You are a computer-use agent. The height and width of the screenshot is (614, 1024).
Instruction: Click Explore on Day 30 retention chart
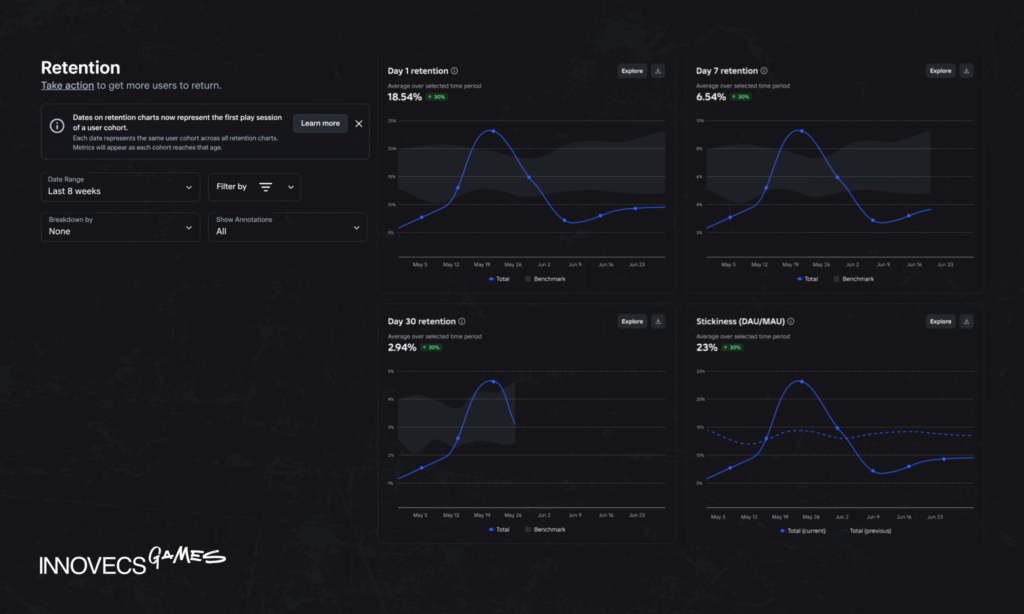(x=632, y=321)
